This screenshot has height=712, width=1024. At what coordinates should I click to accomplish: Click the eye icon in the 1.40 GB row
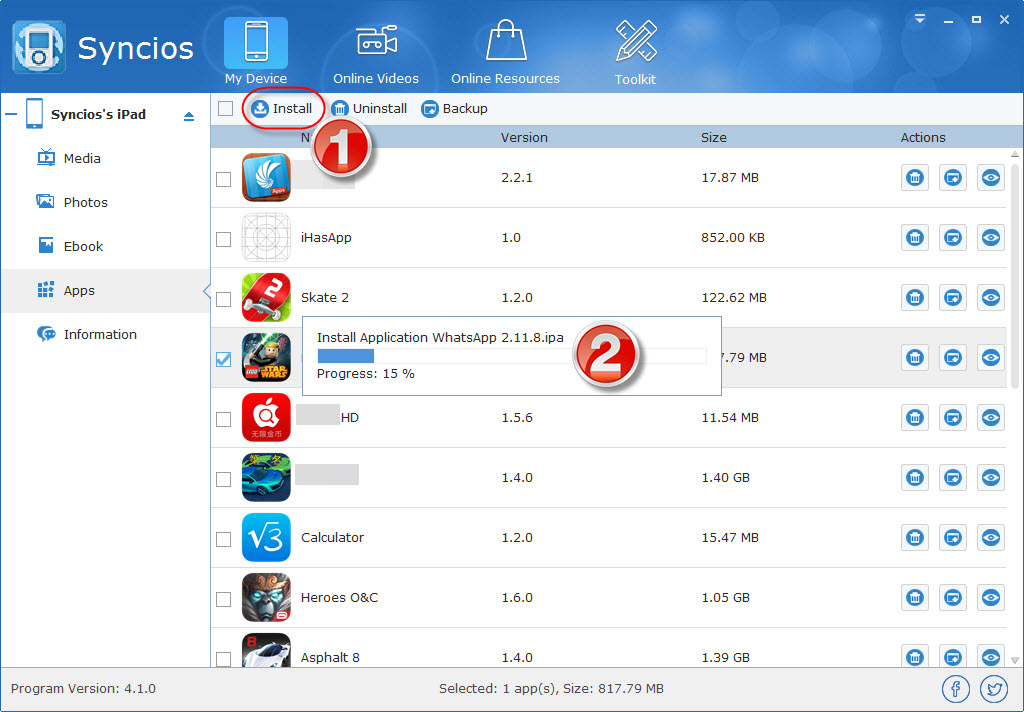coord(991,477)
